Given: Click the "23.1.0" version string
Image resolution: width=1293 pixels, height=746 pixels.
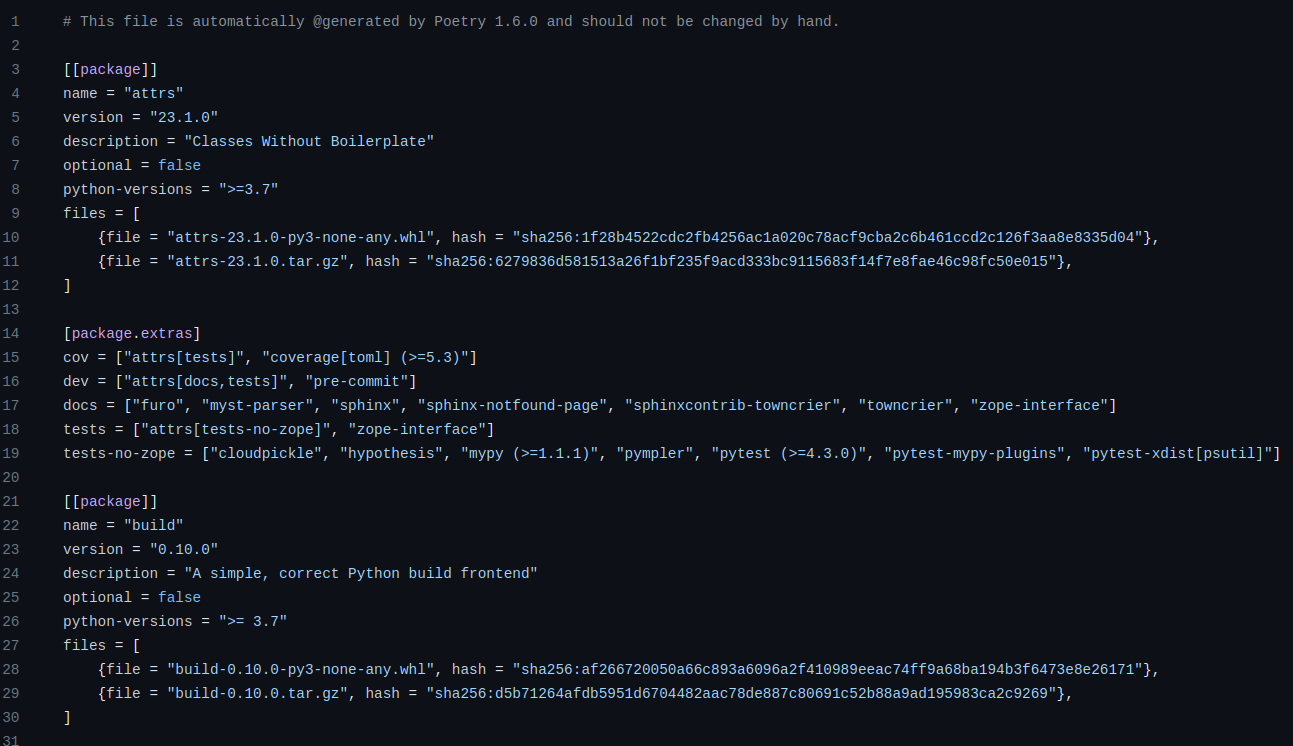Looking at the screenshot, I should (x=183, y=117).
